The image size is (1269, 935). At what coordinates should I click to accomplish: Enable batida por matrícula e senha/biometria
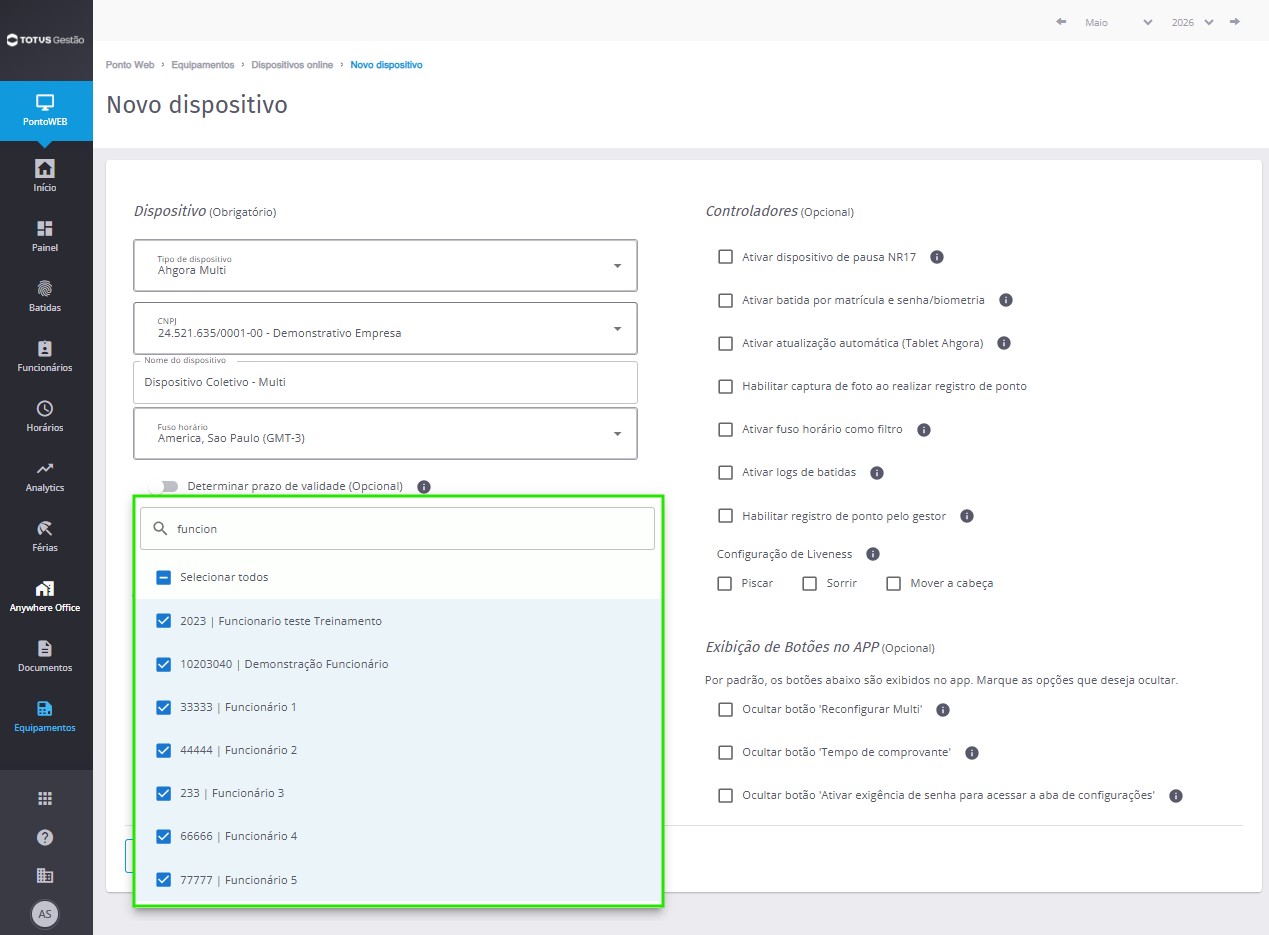(726, 300)
